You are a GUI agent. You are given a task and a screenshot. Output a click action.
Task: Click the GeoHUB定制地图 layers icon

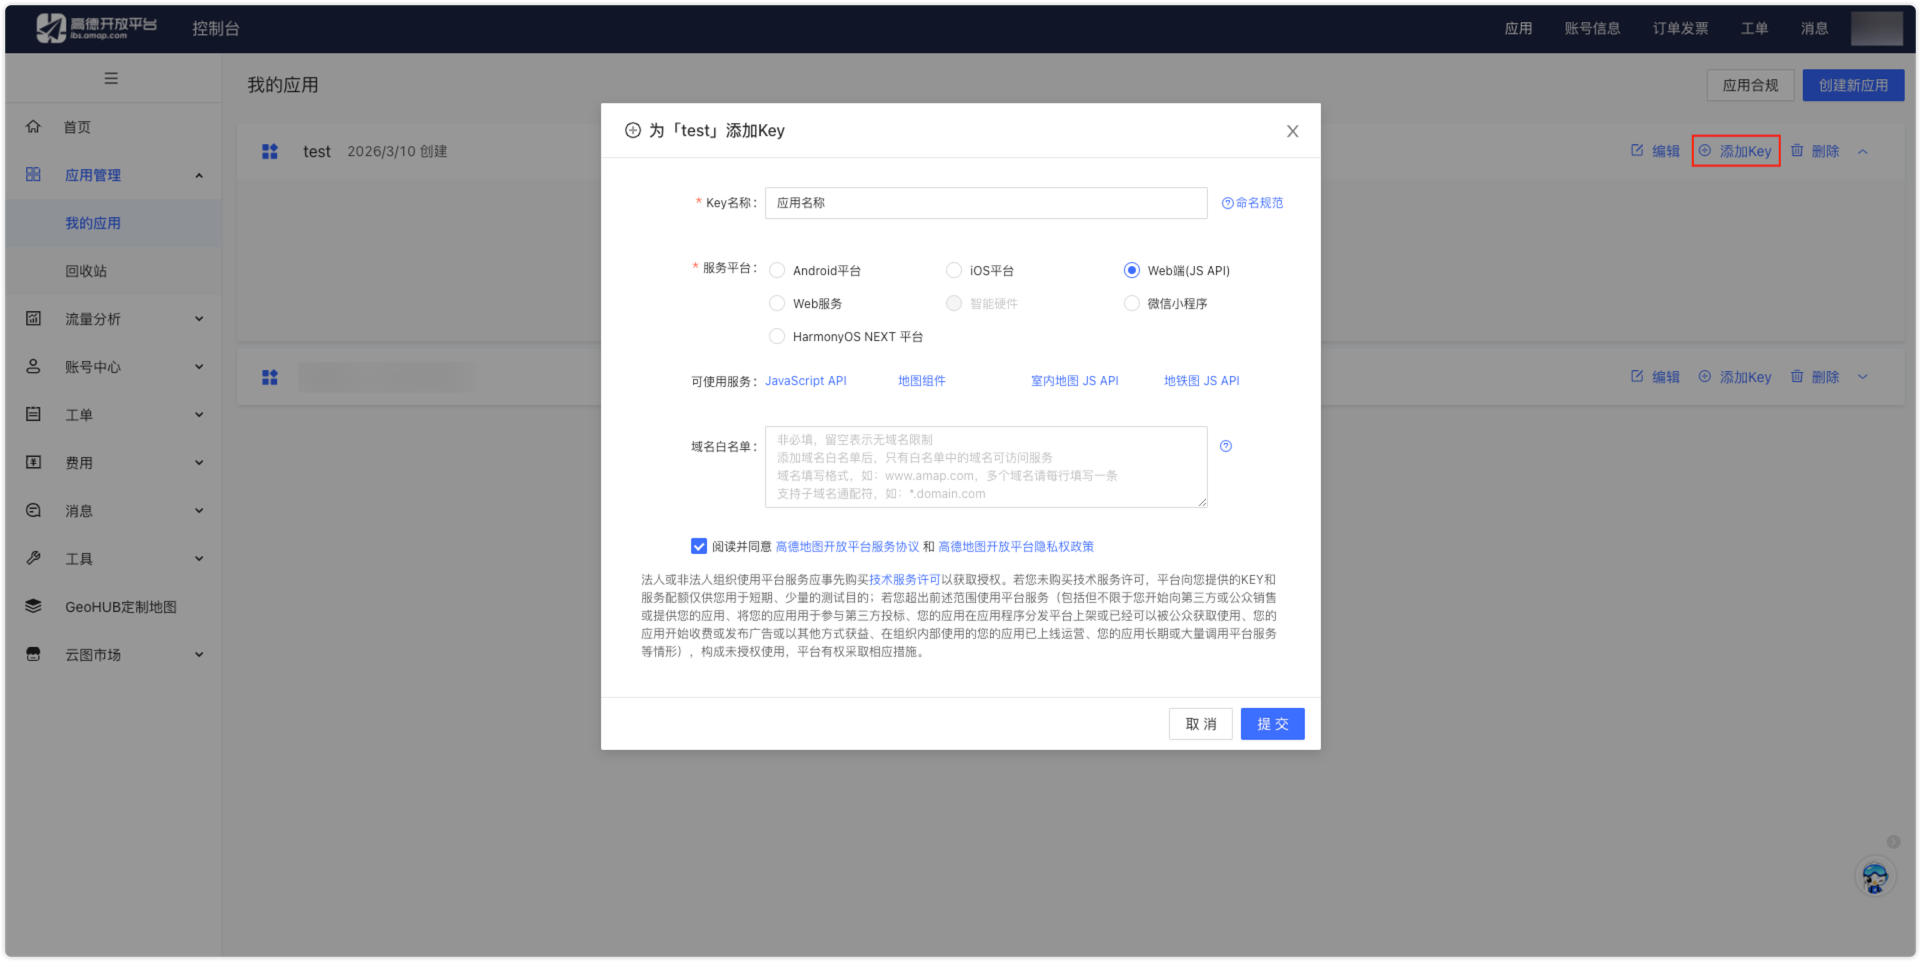click(33, 606)
